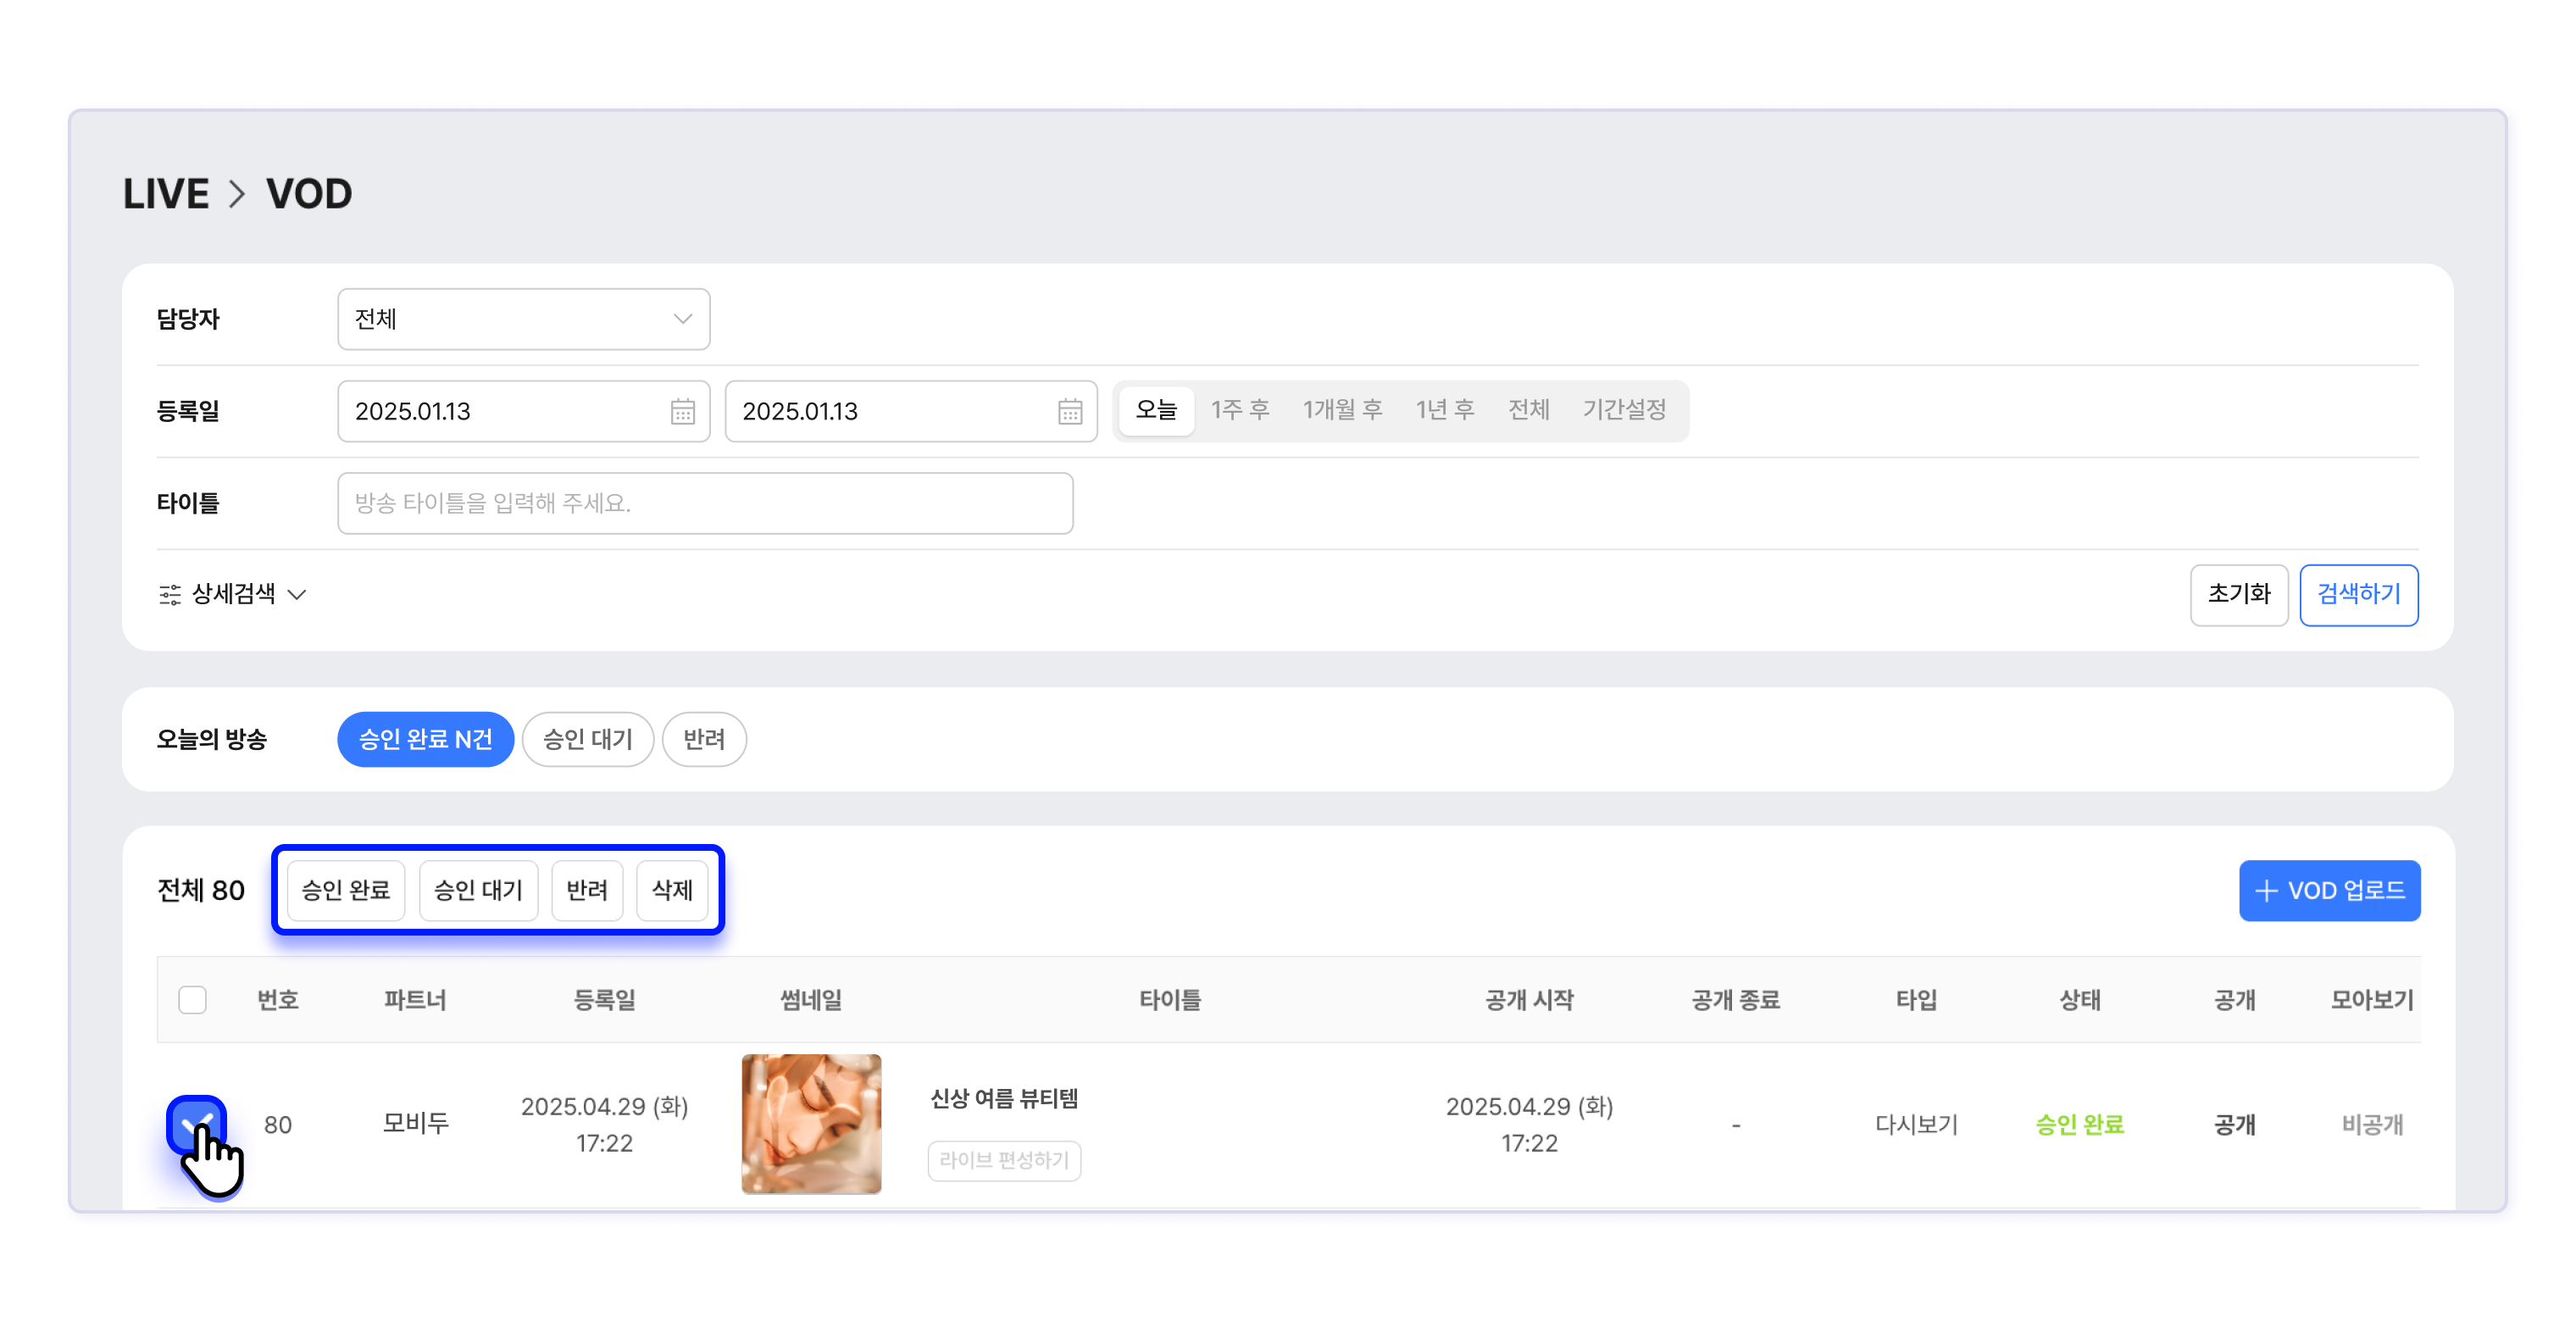Click the breadcrumb arrow between LIVE and VOD
Image resolution: width=2576 pixels, height=1322 pixels.
[236, 194]
